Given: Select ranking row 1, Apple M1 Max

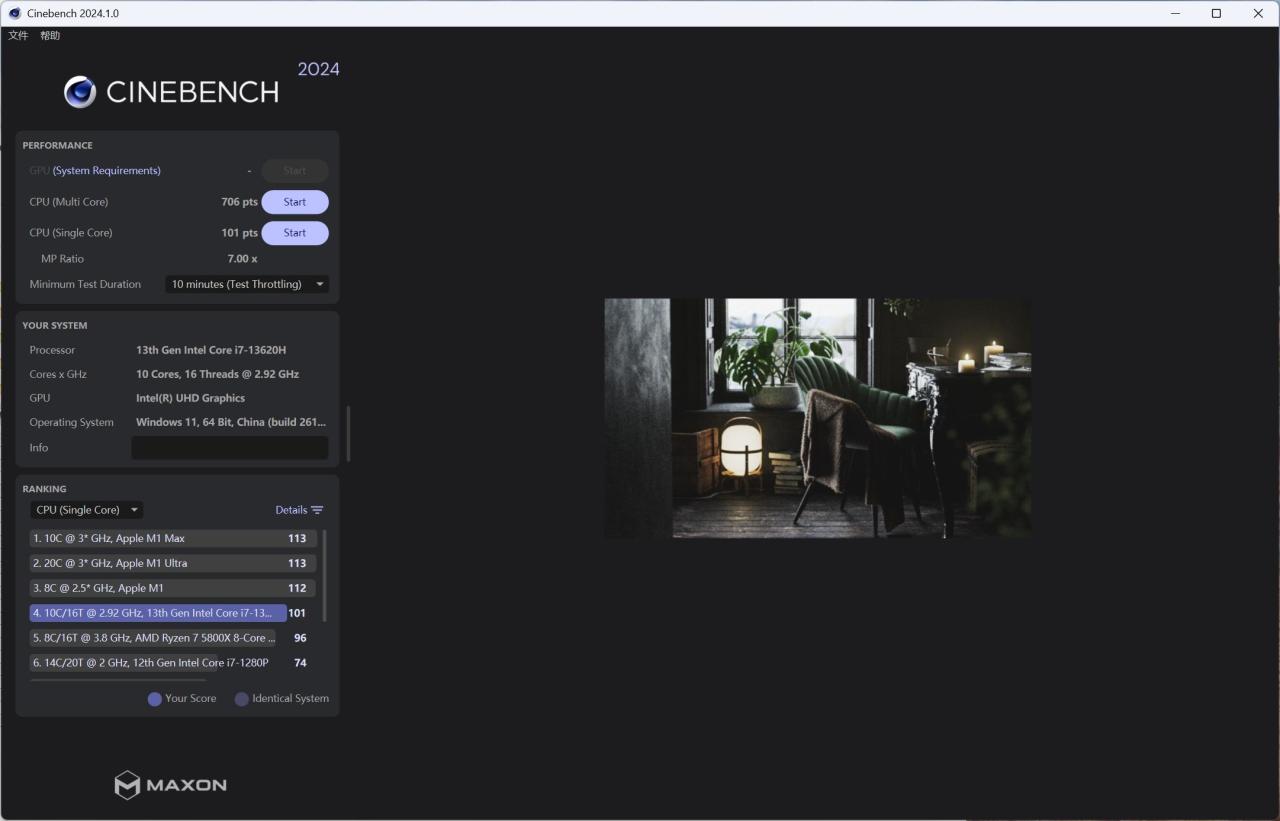Looking at the screenshot, I should point(173,538).
